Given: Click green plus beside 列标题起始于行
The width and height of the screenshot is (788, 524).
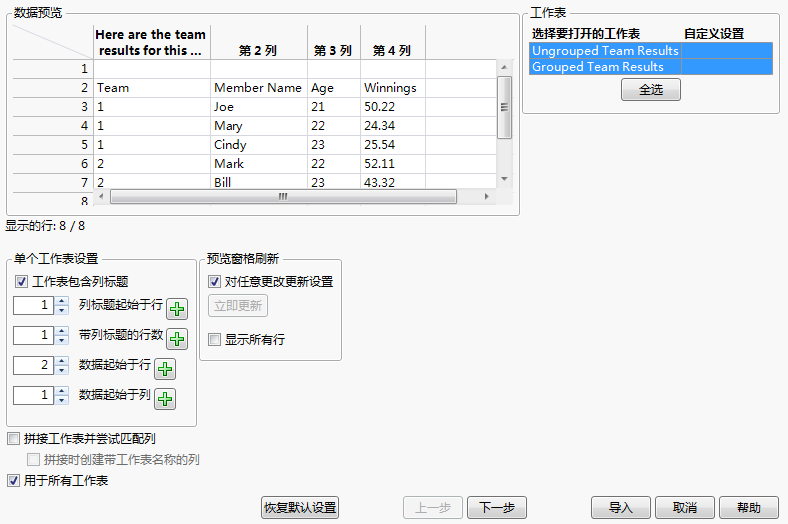Looking at the screenshot, I should coord(177,309).
